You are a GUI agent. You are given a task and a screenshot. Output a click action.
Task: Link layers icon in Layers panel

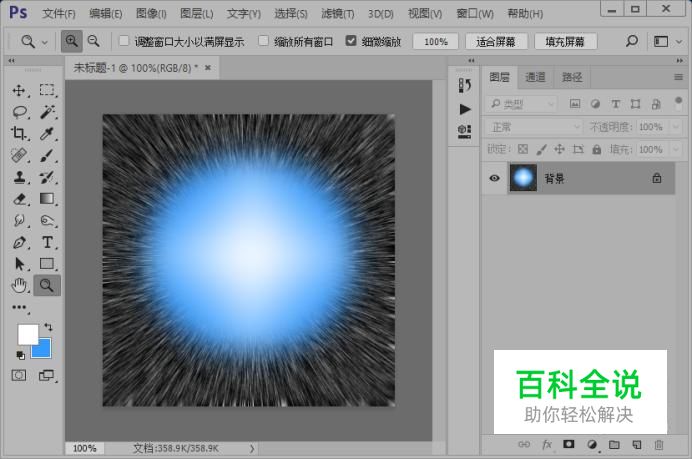(x=524, y=444)
